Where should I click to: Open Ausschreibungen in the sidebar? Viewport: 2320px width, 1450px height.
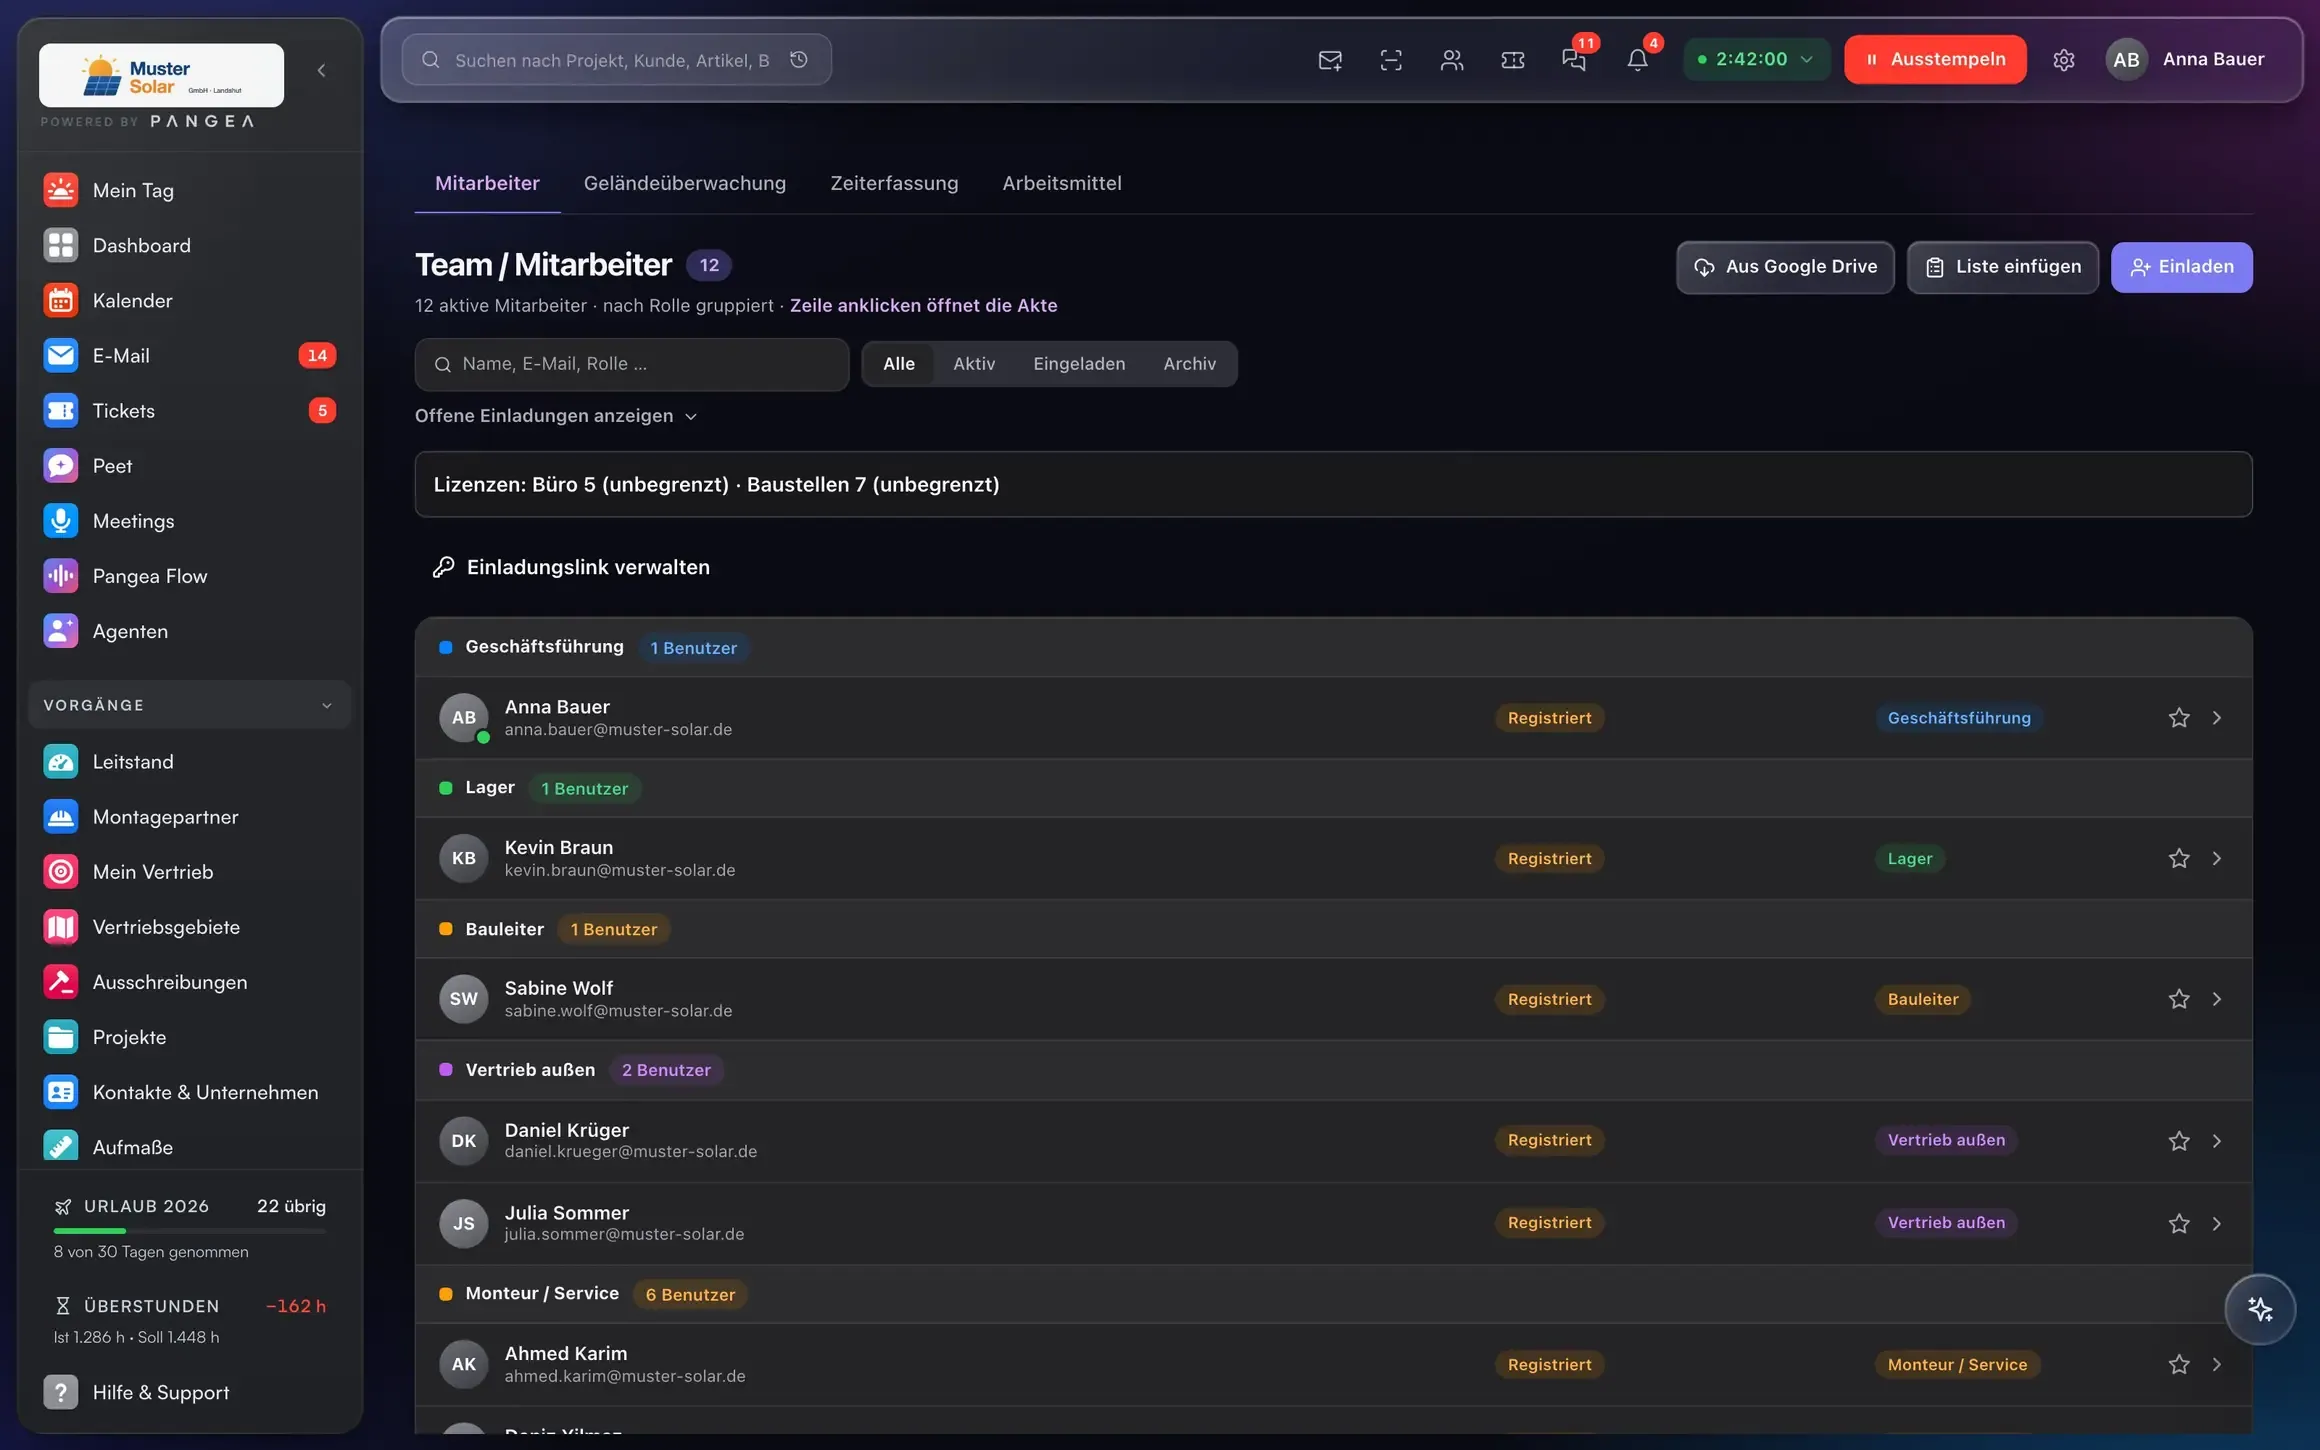(189, 982)
